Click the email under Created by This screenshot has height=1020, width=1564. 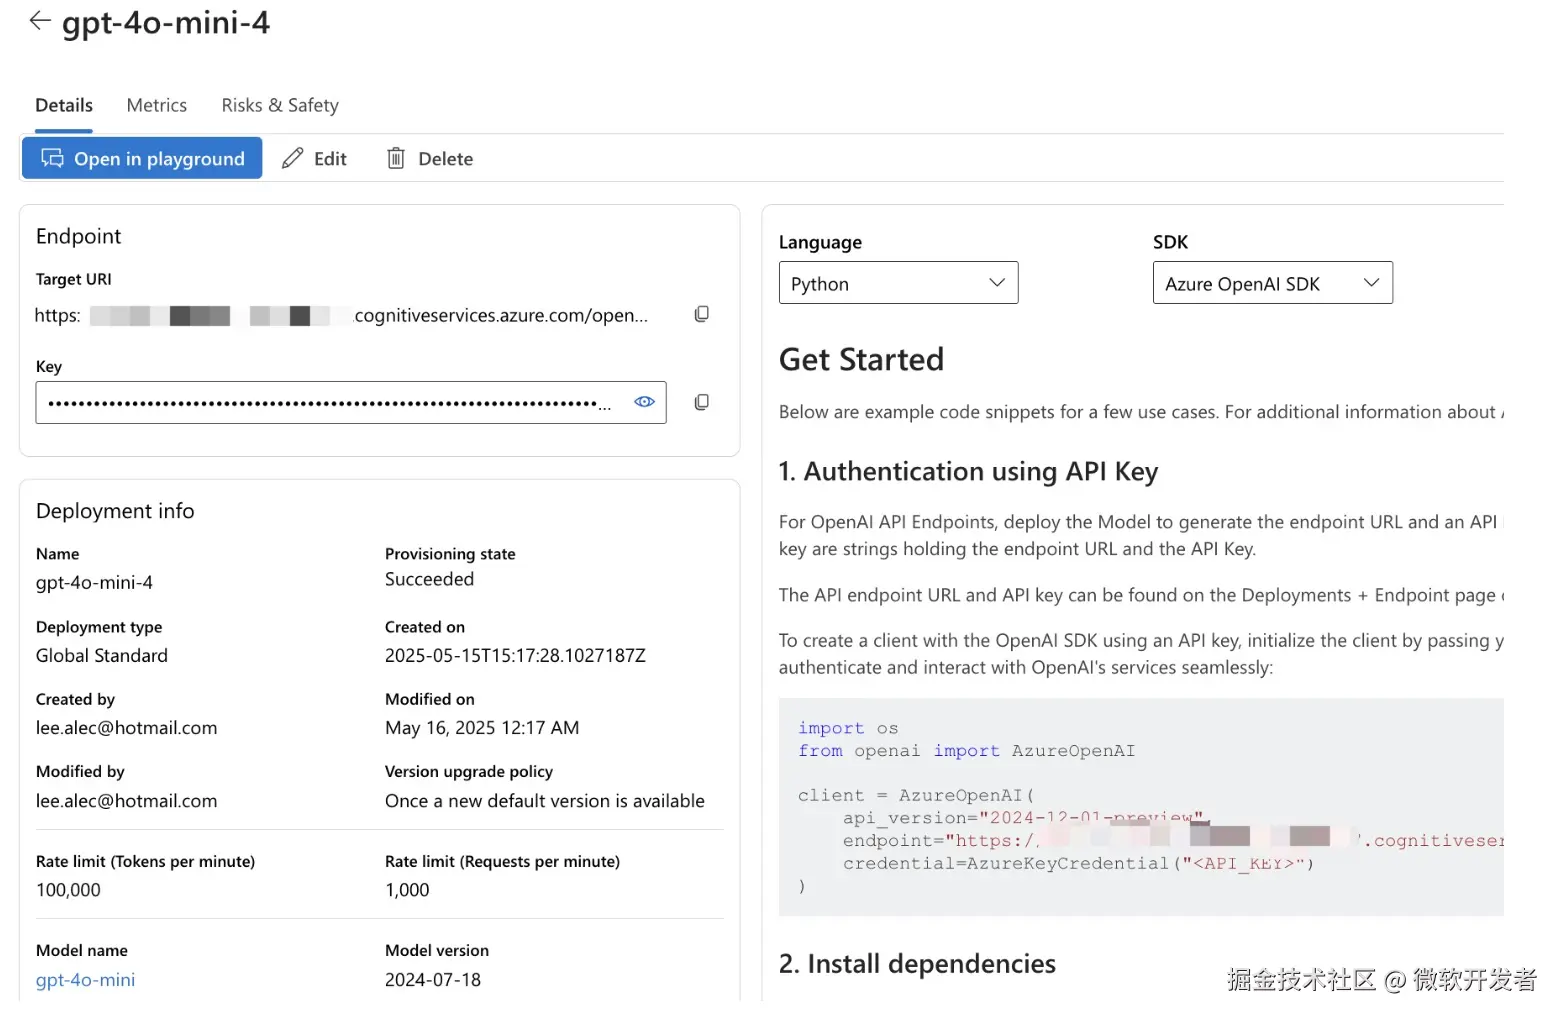[x=126, y=728]
